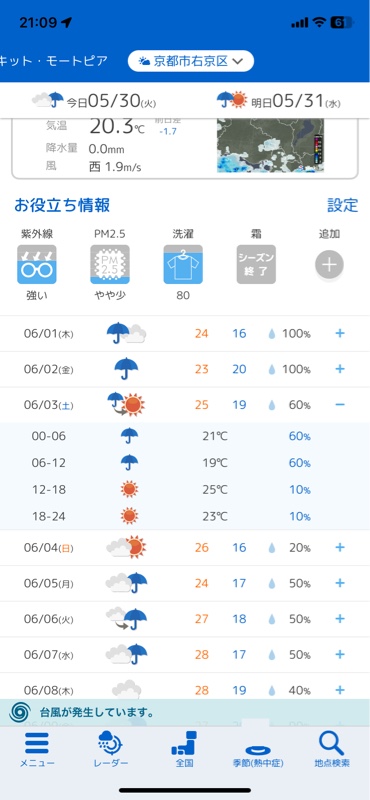Open the メニュー hamburger menu
The image size is (370, 800).
[37, 748]
